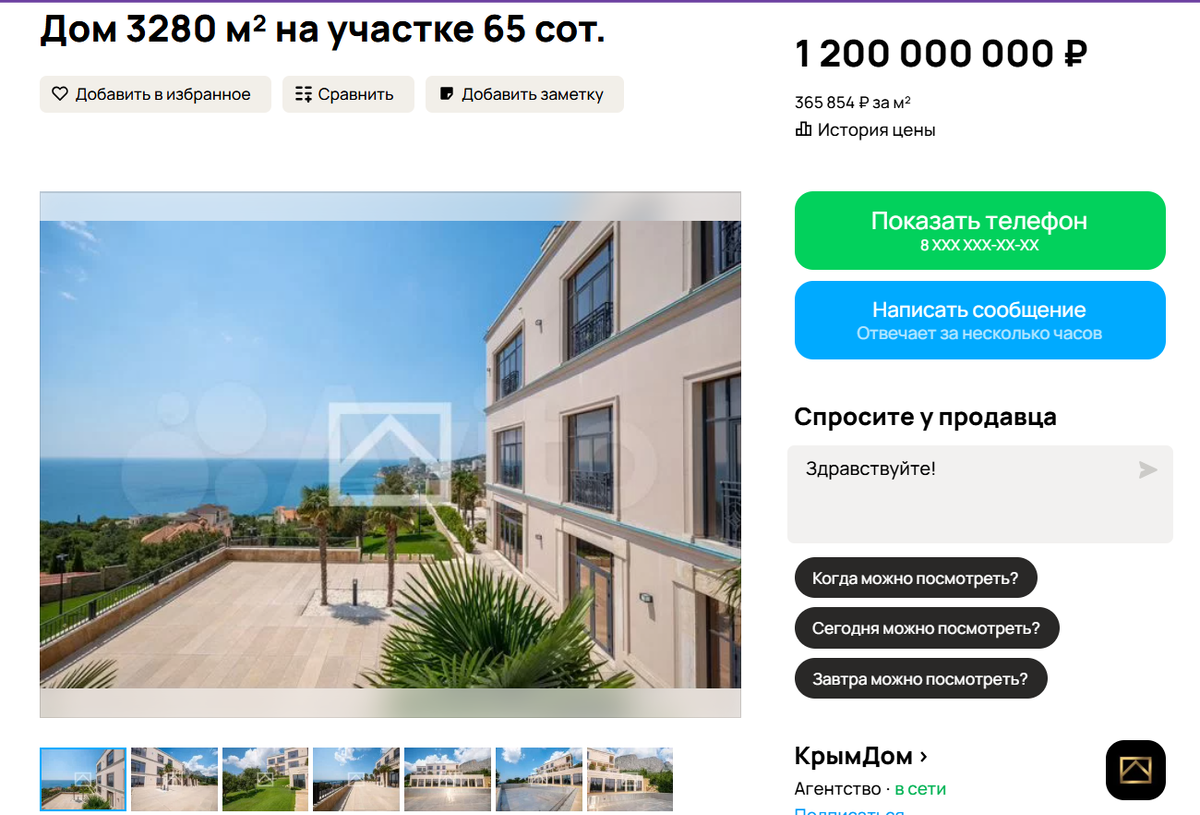Select the fourth photo thumbnail
The image size is (1200, 815).
(x=356, y=779)
